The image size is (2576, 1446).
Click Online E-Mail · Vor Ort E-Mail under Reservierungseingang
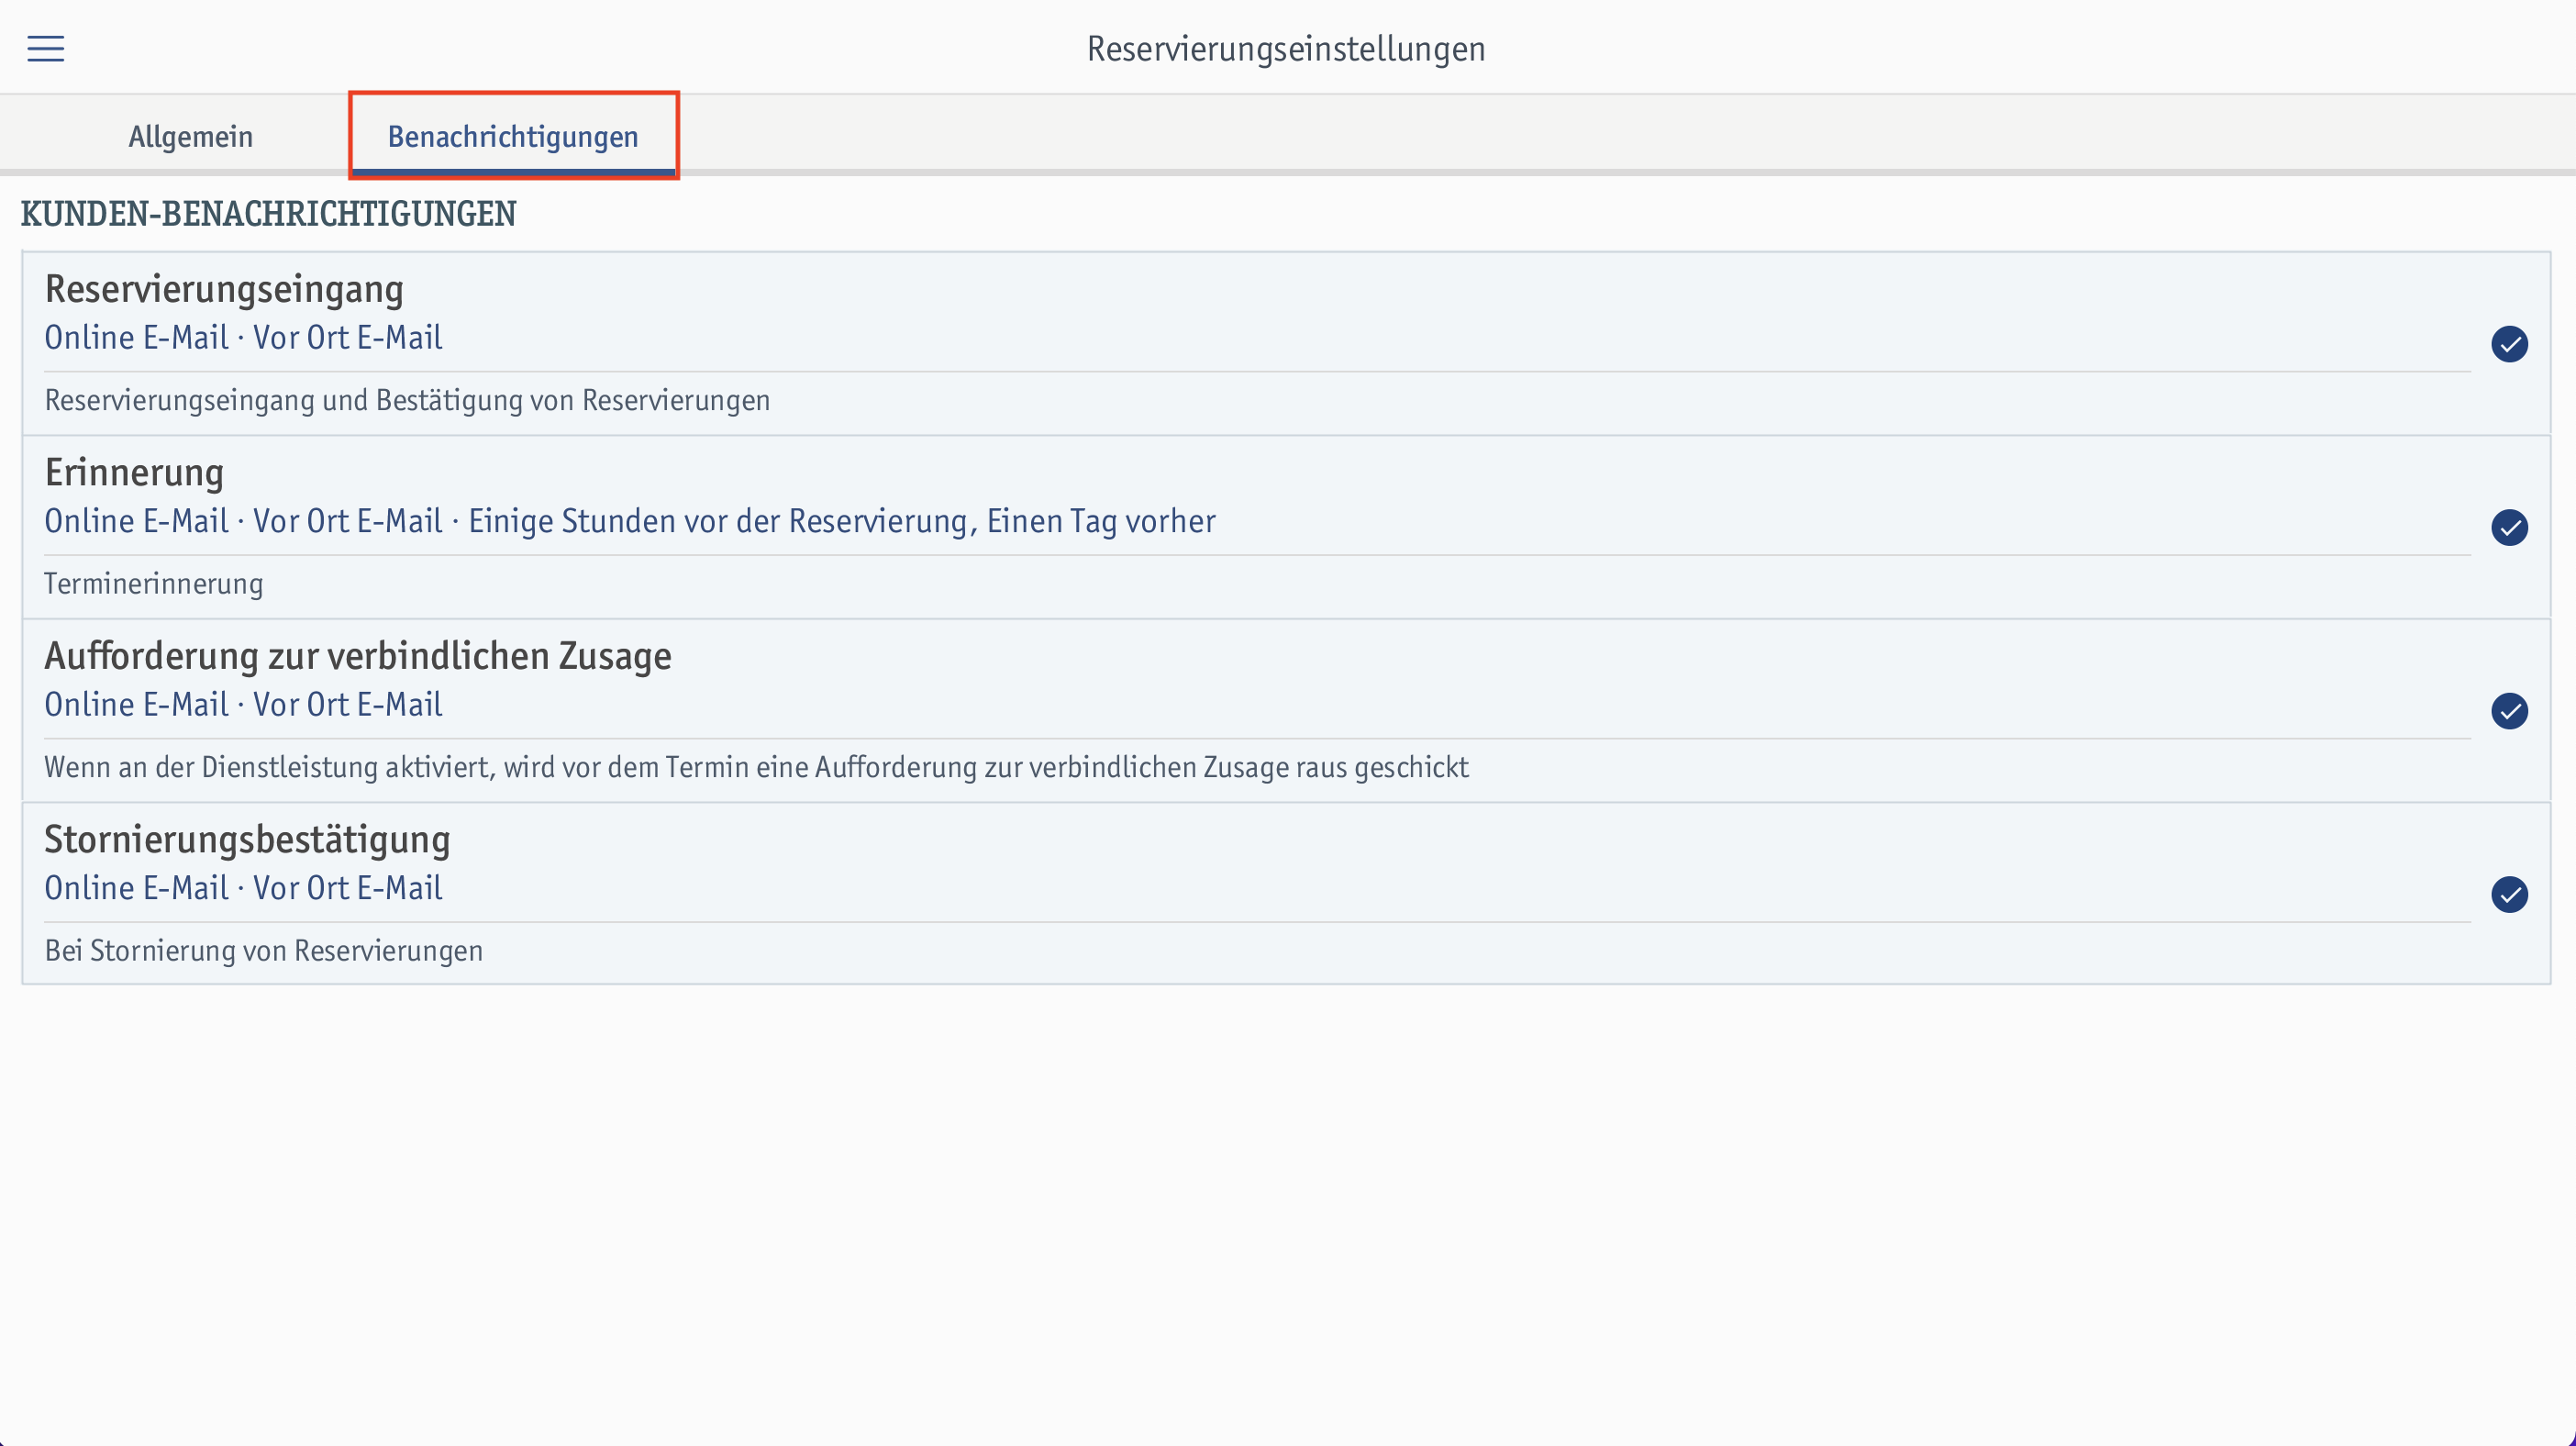click(243, 338)
